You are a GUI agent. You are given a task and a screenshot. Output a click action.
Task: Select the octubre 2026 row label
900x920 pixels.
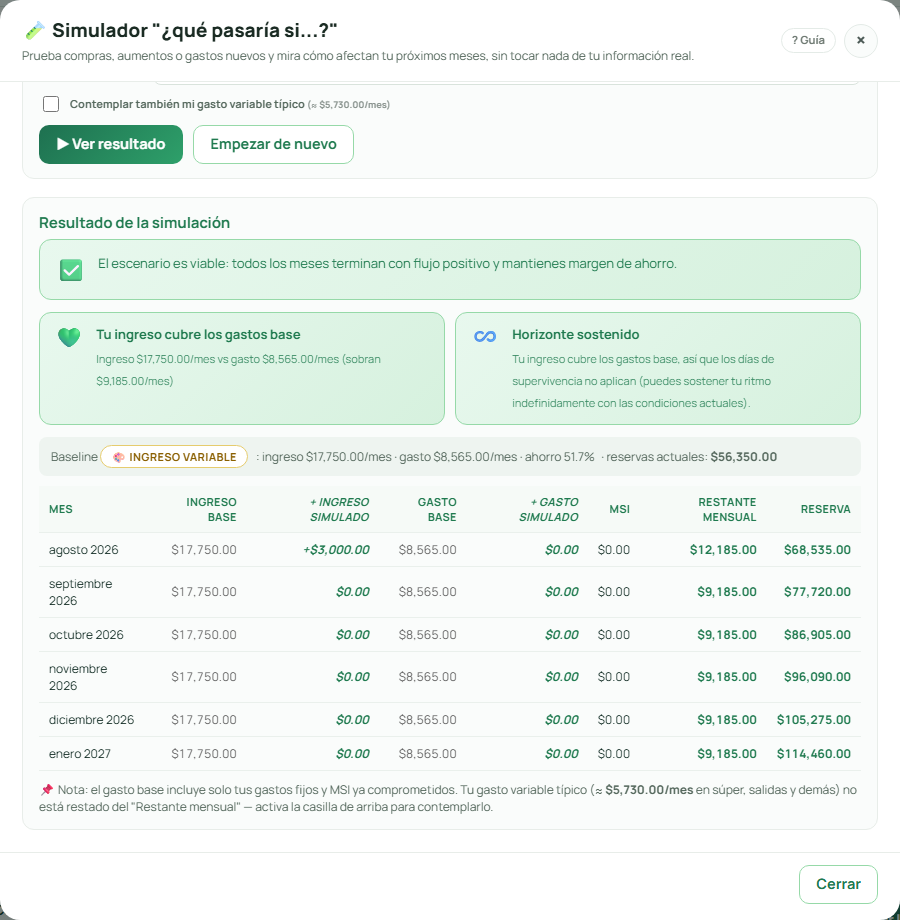pyautogui.click(x=86, y=635)
